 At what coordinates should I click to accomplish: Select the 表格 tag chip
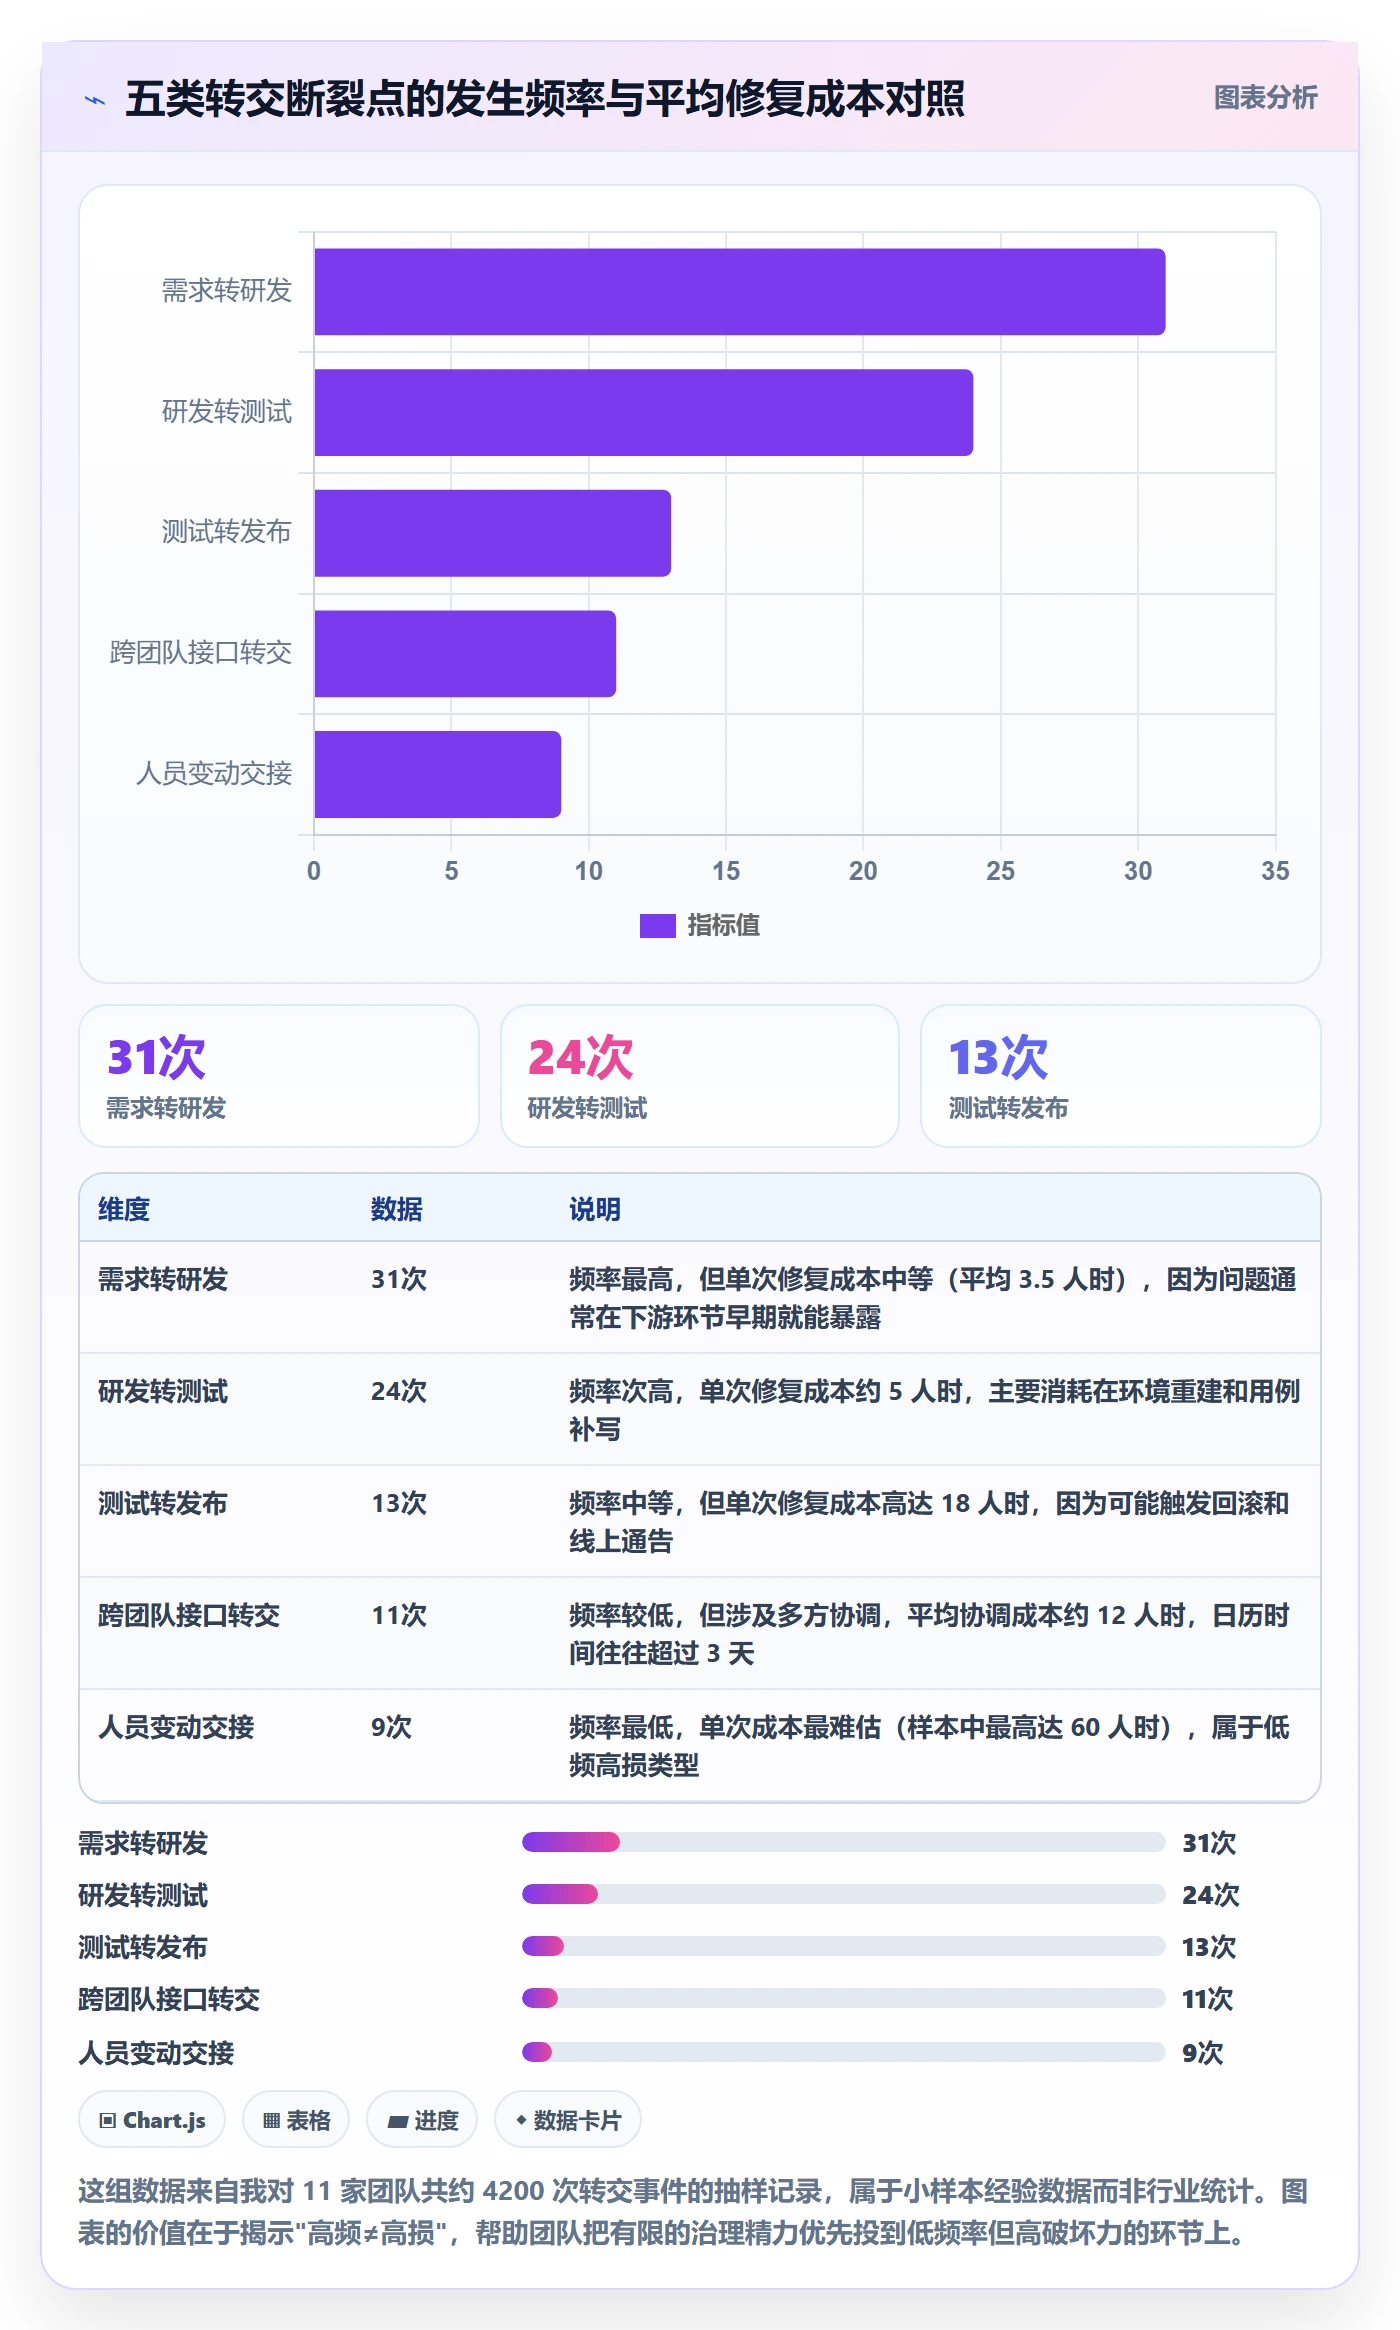point(296,2120)
